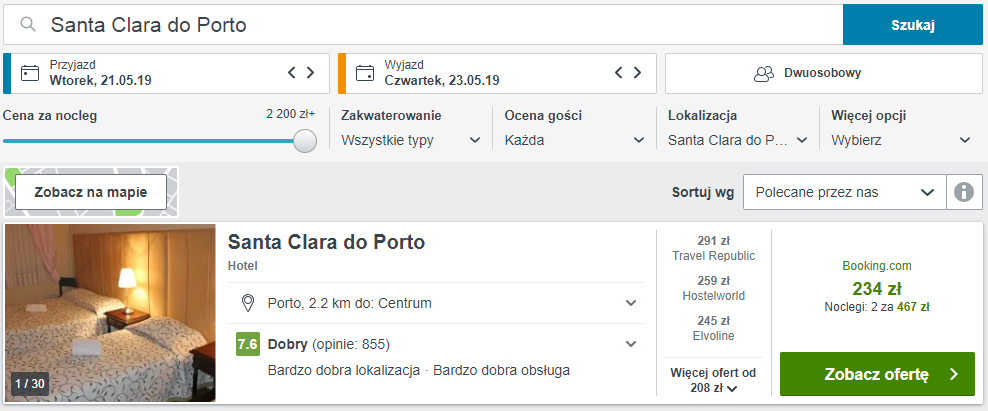The height and width of the screenshot is (411, 988).
Task: Click the Hotel accommodation type label
Action: [243, 266]
